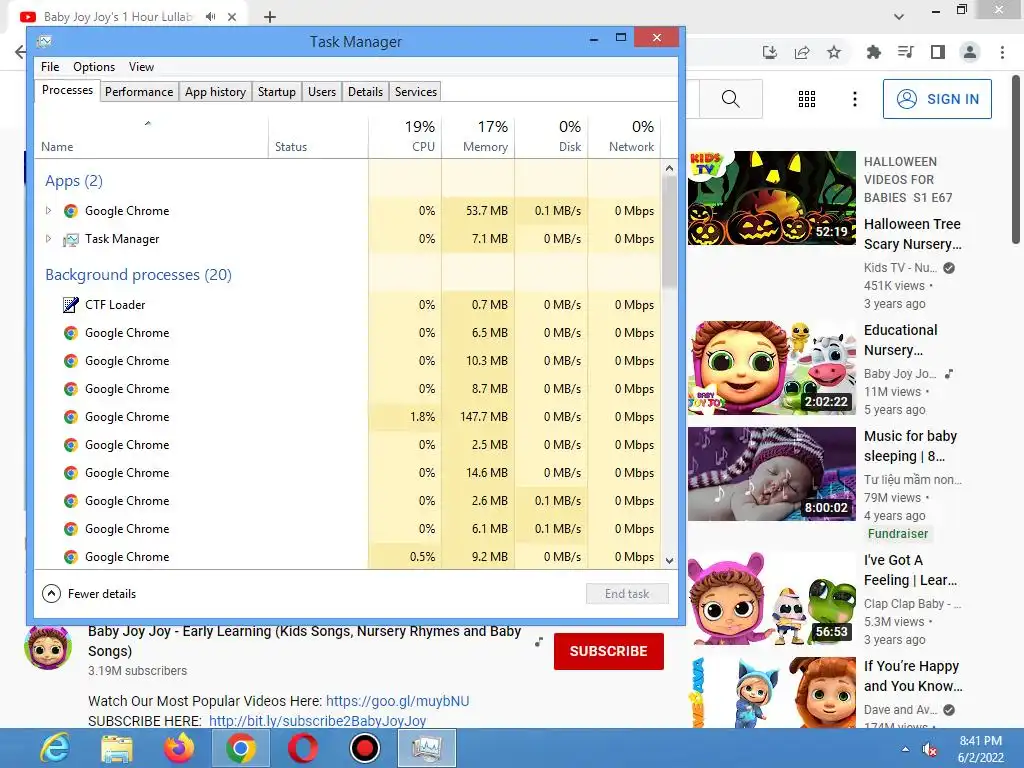Launch Firefox from the taskbar
Image resolution: width=1024 pixels, height=768 pixels.
[179, 748]
